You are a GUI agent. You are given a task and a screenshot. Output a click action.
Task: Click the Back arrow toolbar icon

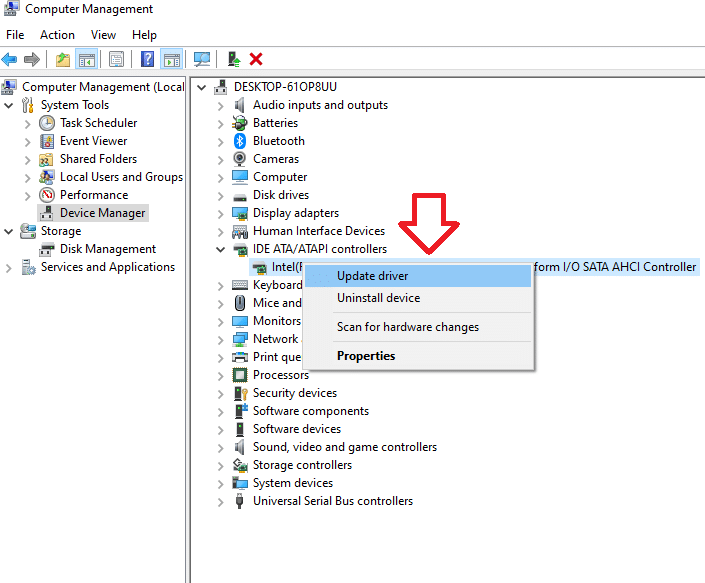9,59
